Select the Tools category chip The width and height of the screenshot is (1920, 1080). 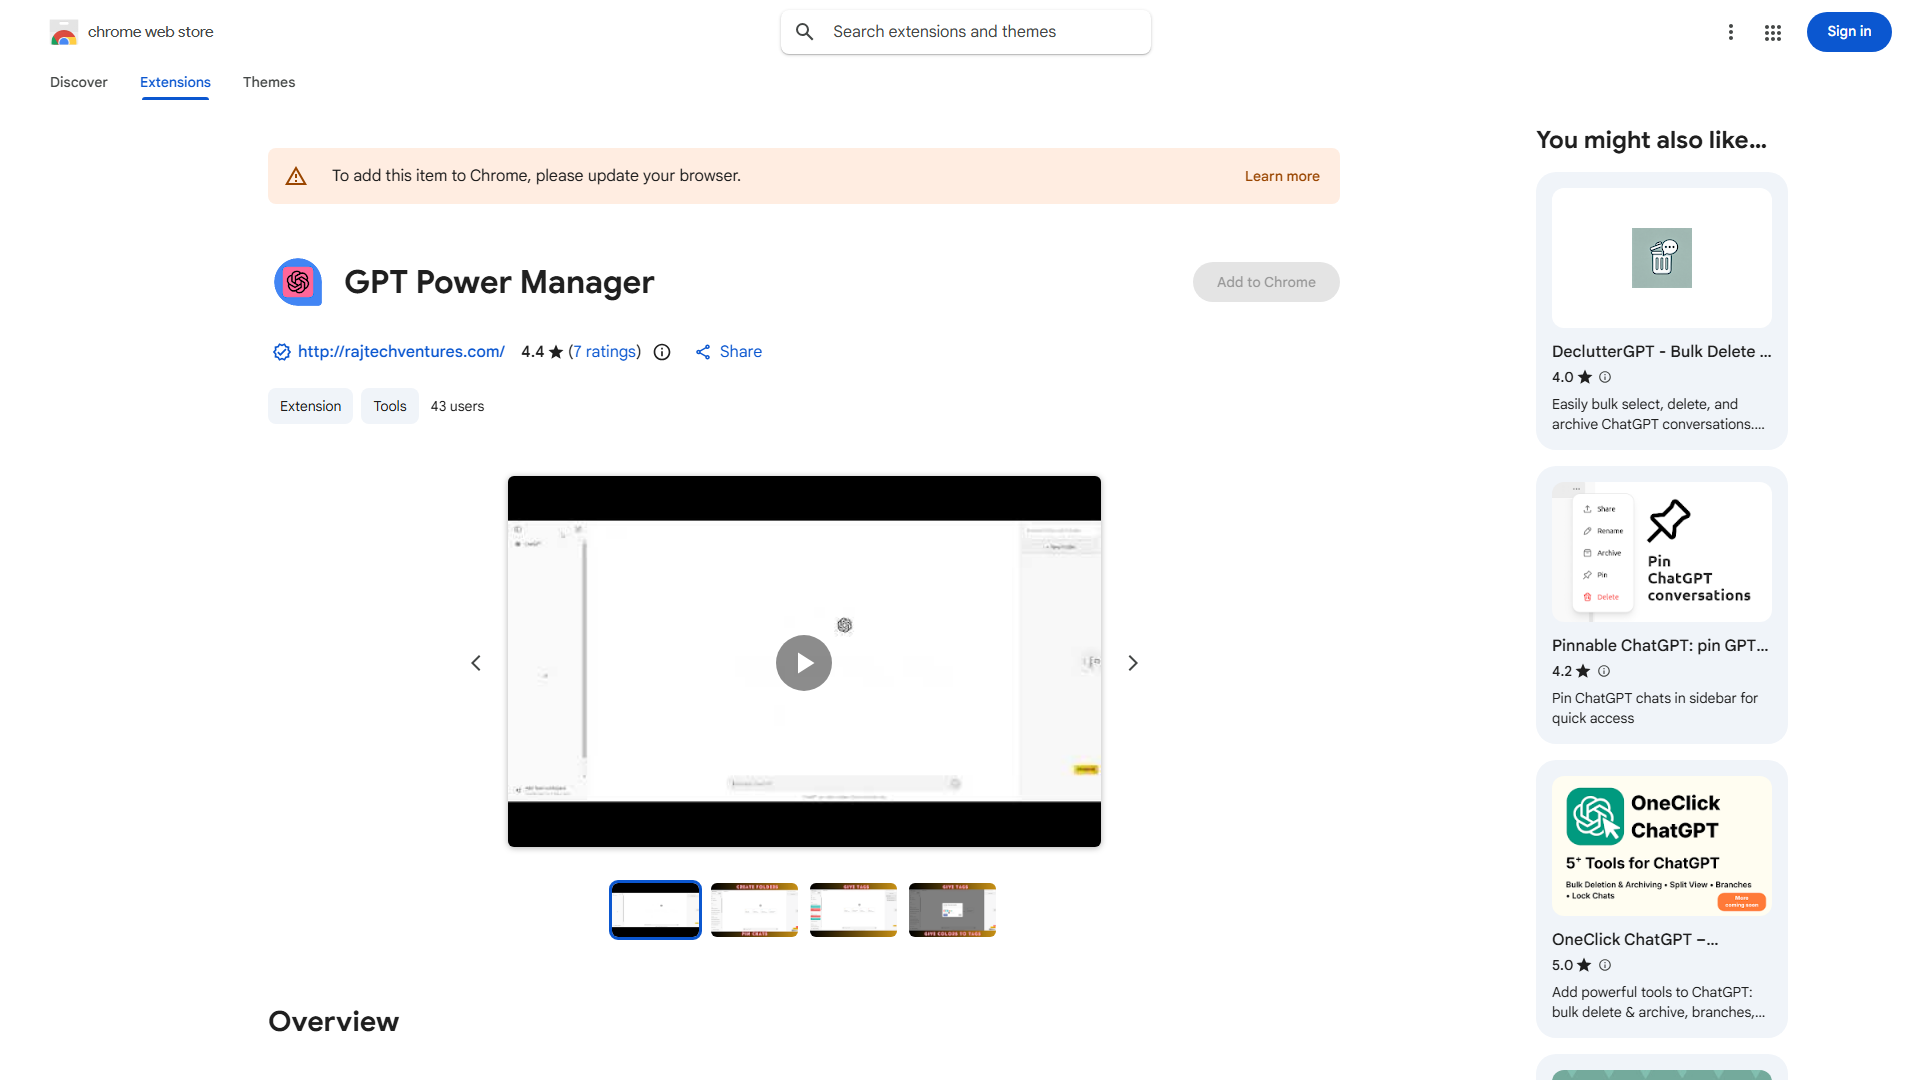[389, 406]
